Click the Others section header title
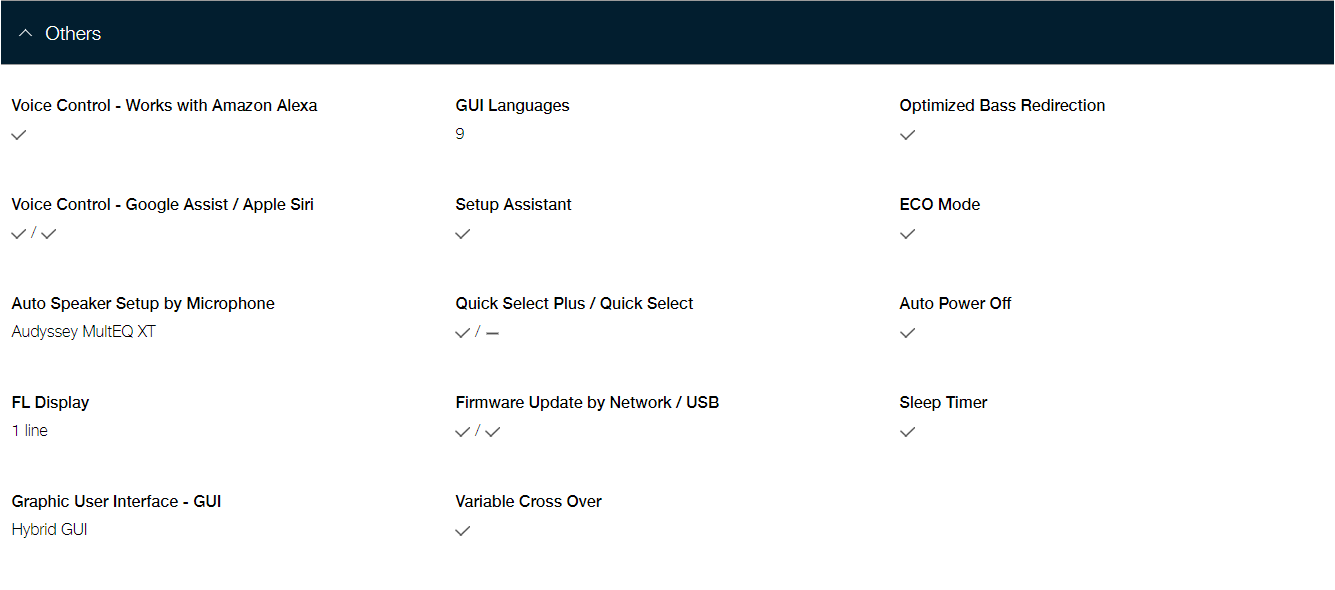This screenshot has width=1335, height=590. 73,33
